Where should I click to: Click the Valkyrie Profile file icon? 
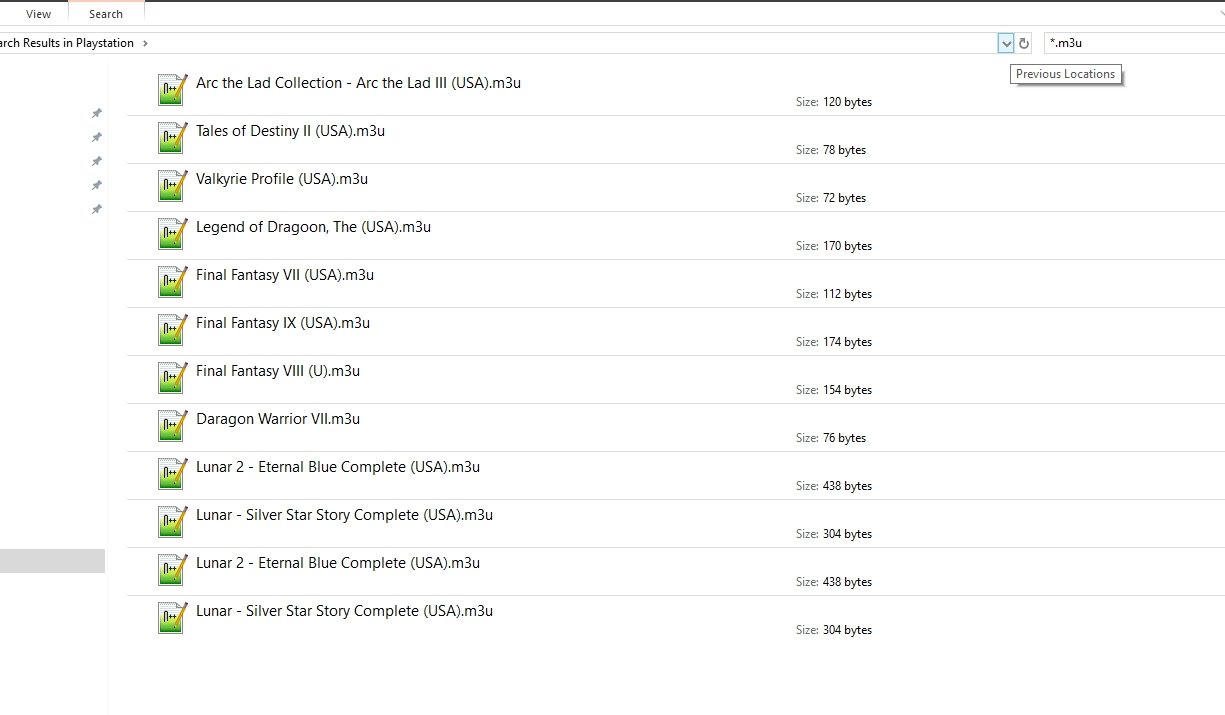click(173, 186)
